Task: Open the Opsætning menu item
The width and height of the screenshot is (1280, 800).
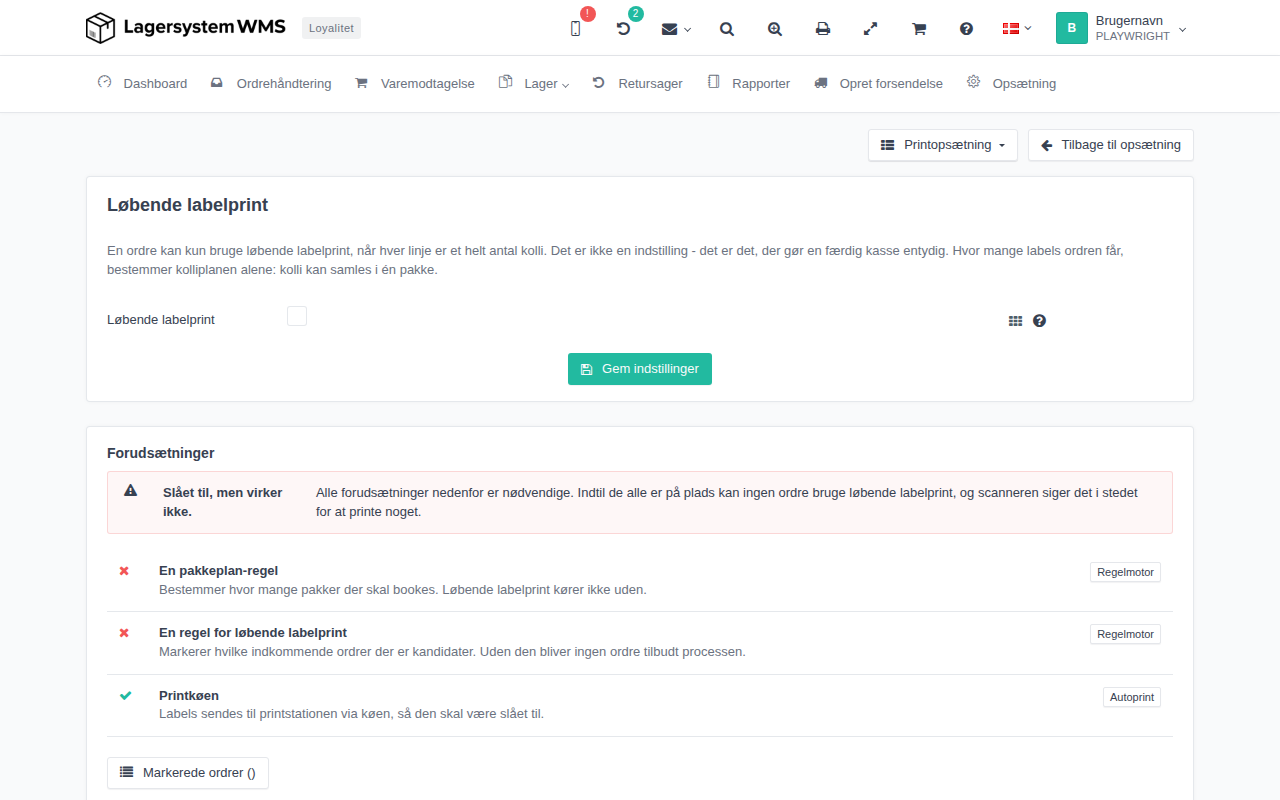Action: click(x=1011, y=84)
